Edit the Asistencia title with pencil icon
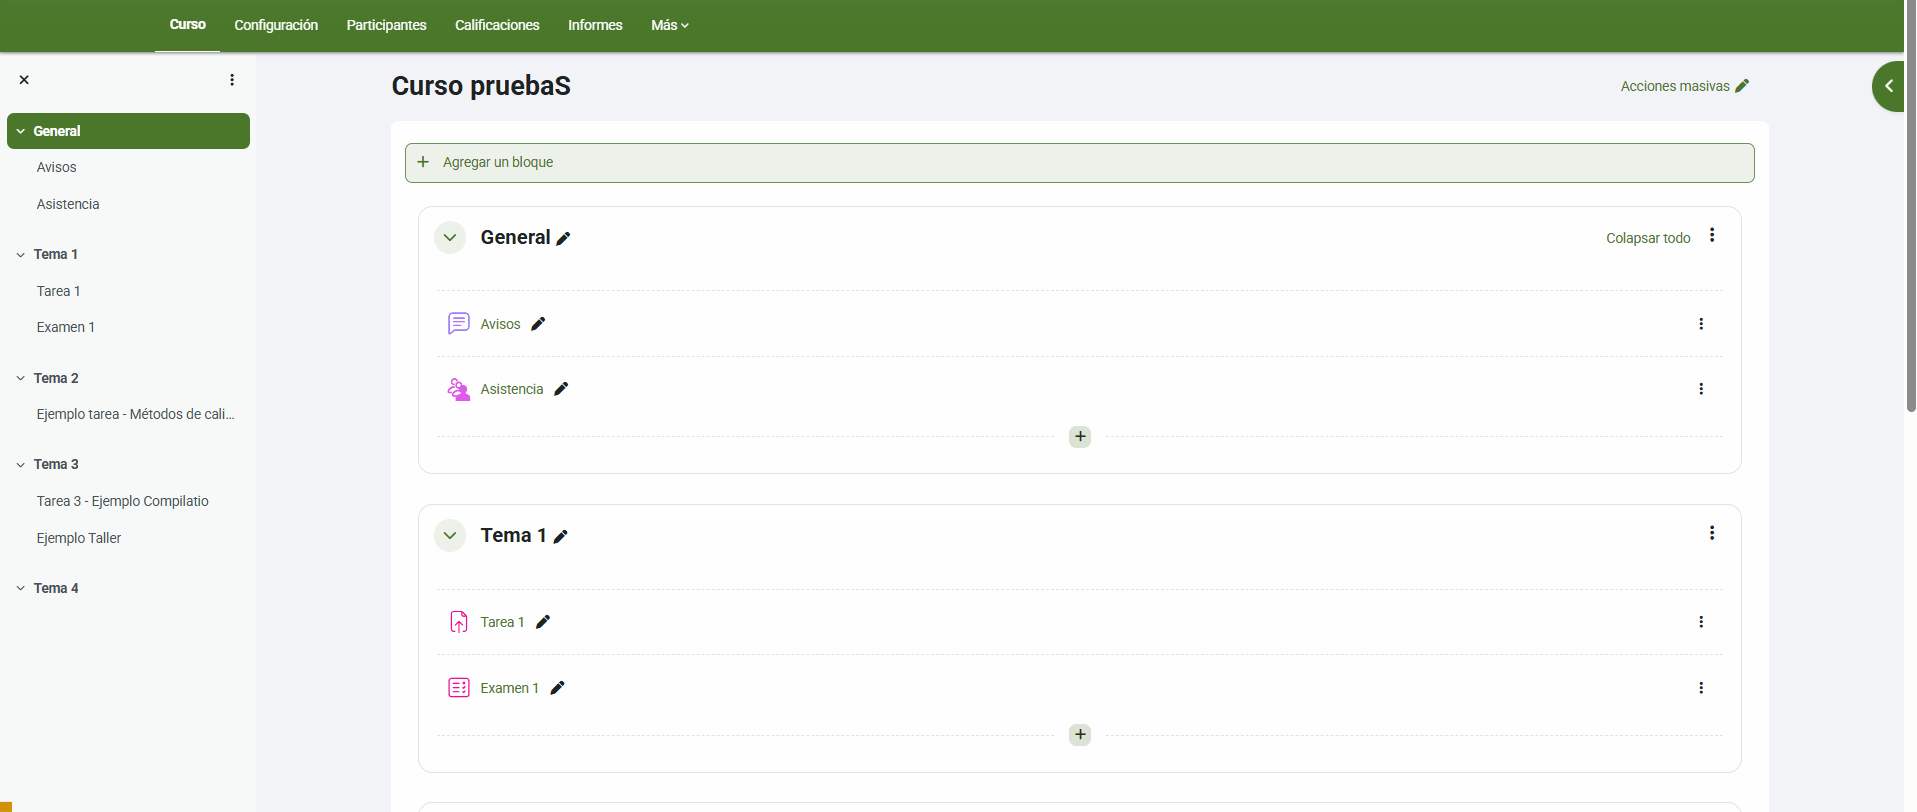The image size is (1917, 812). (x=561, y=389)
